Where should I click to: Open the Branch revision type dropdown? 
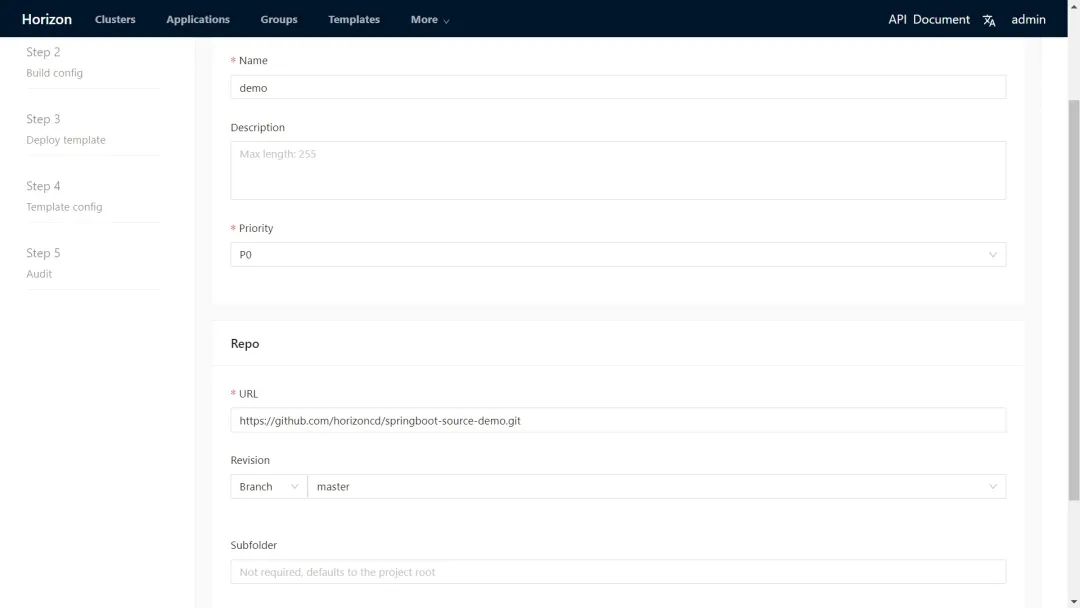(268, 487)
